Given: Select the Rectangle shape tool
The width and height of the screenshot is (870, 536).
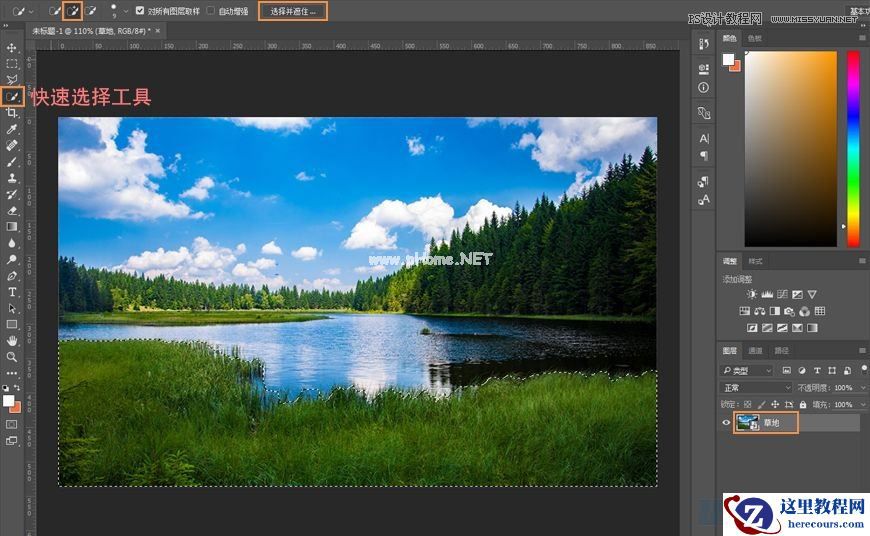Looking at the screenshot, I should (12, 324).
